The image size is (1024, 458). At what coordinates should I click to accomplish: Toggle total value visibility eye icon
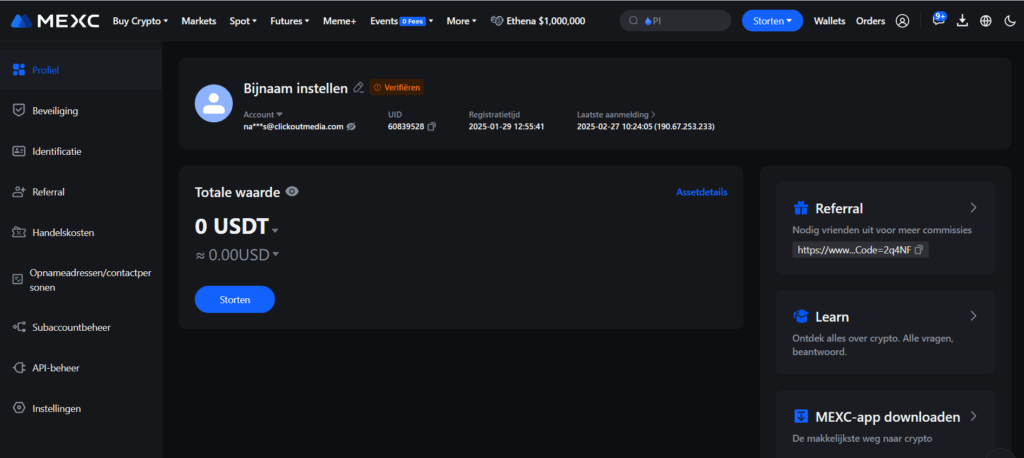point(292,191)
